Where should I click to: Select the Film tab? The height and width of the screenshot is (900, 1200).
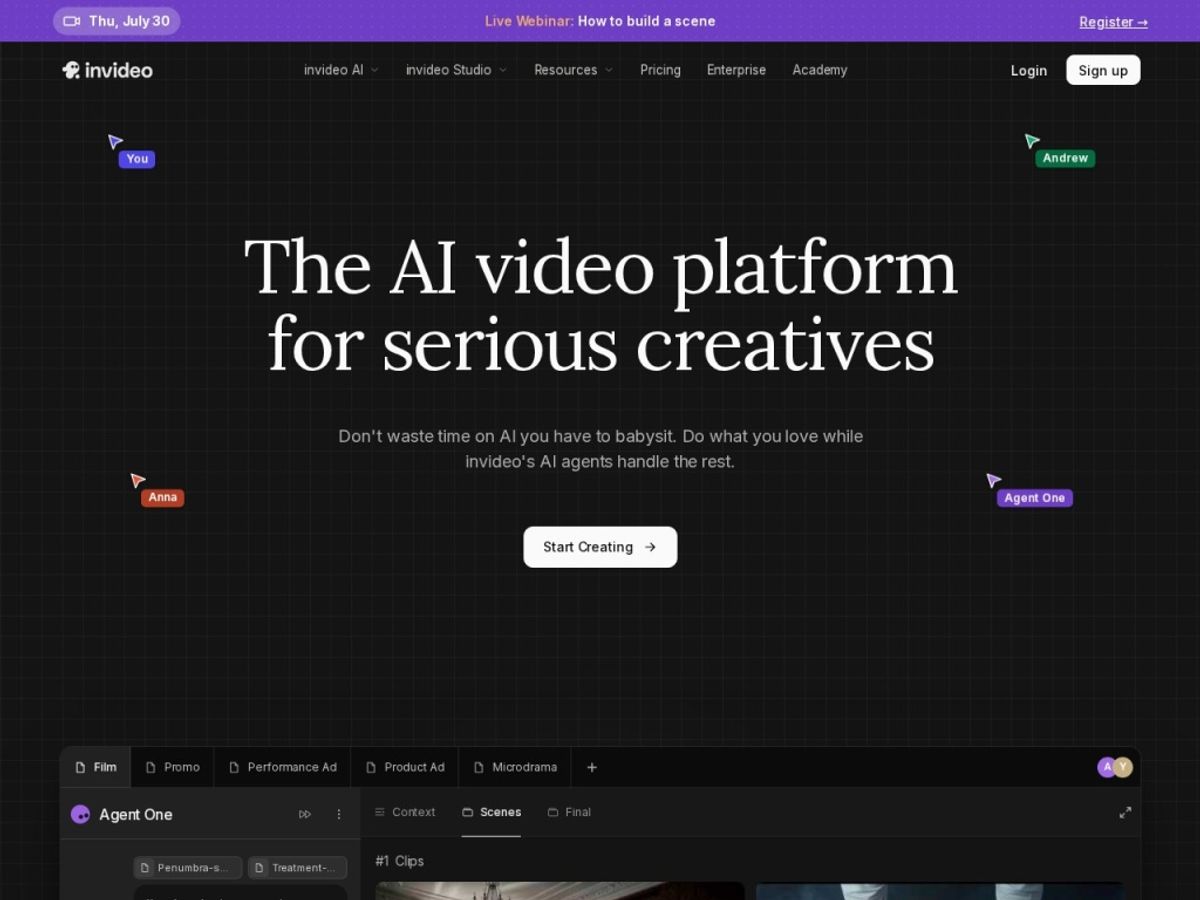pos(96,767)
